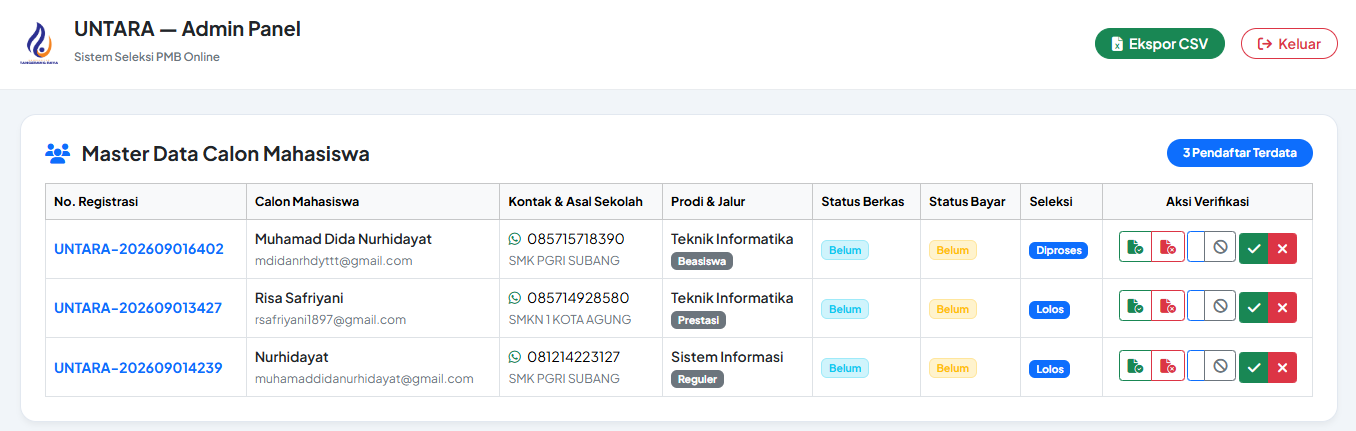The width and height of the screenshot is (1356, 431).
Task: Click Lolos badge in Risa Safriyani row
Action: point(1050,309)
